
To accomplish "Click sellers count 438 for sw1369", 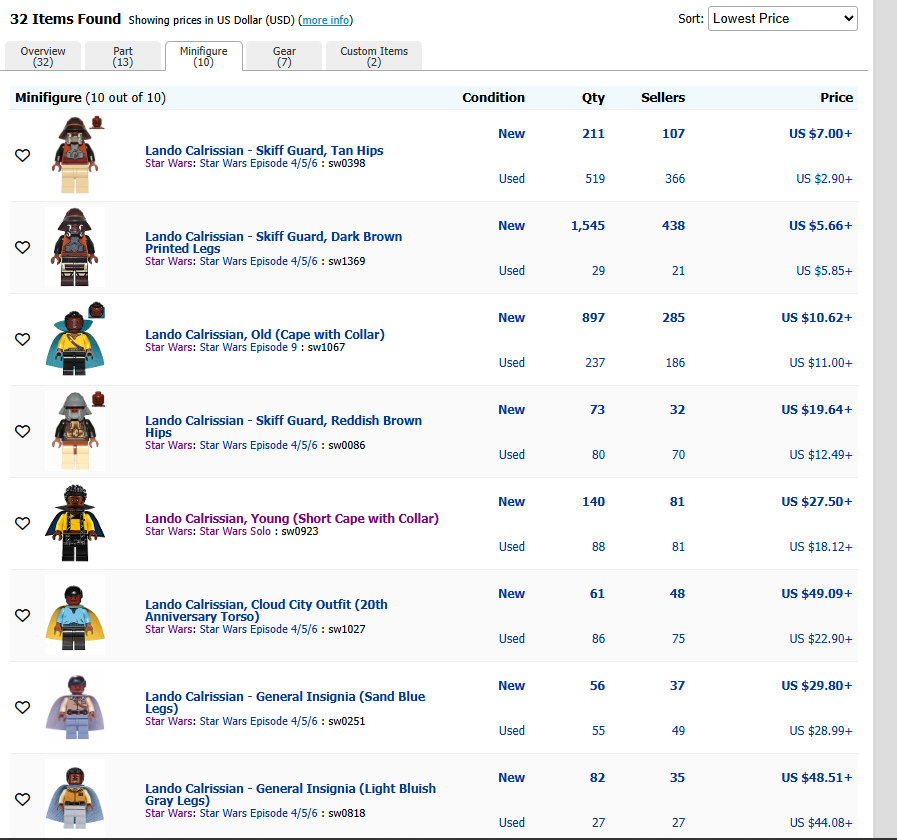I will coord(673,225).
